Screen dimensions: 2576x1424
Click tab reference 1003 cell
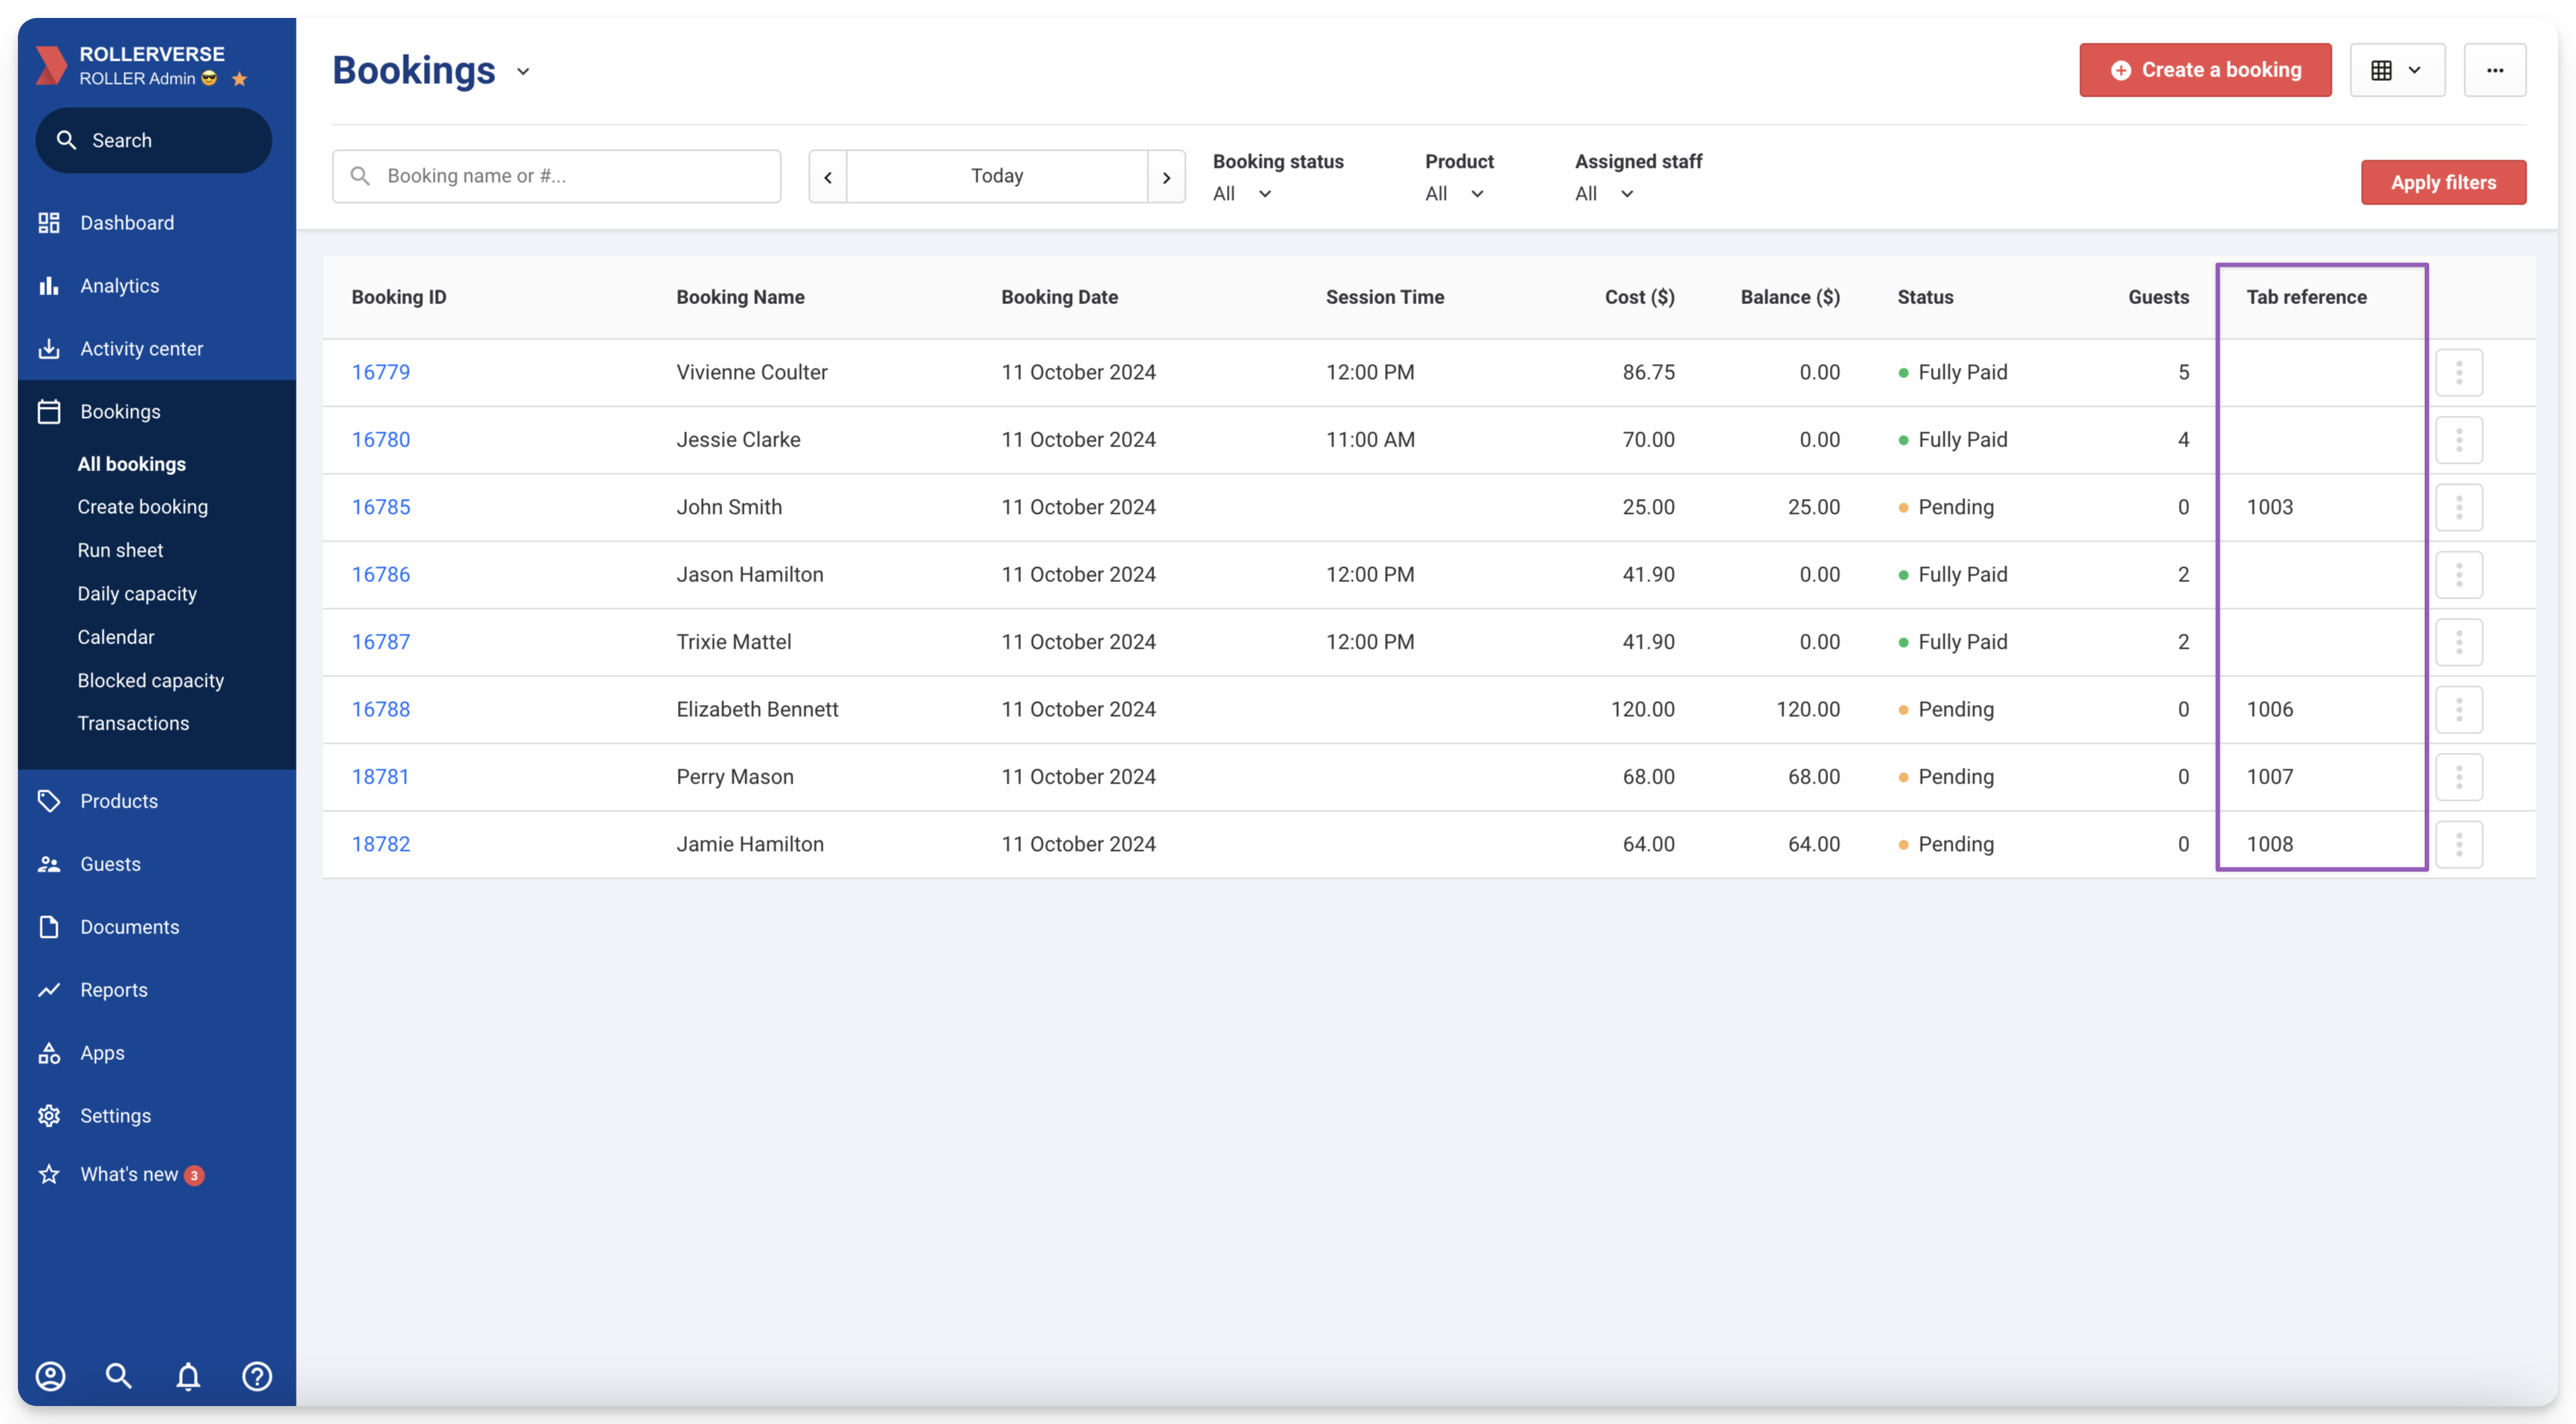tap(2270, 507)
